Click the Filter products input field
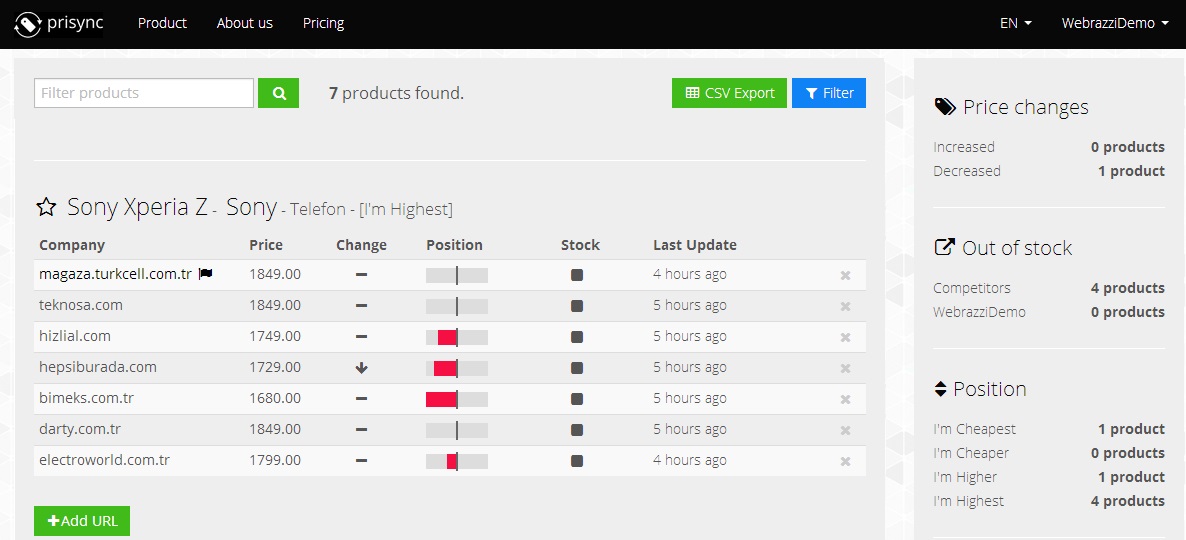The image size is (1186, 540). pyautogui.click(x=144, y=93)
